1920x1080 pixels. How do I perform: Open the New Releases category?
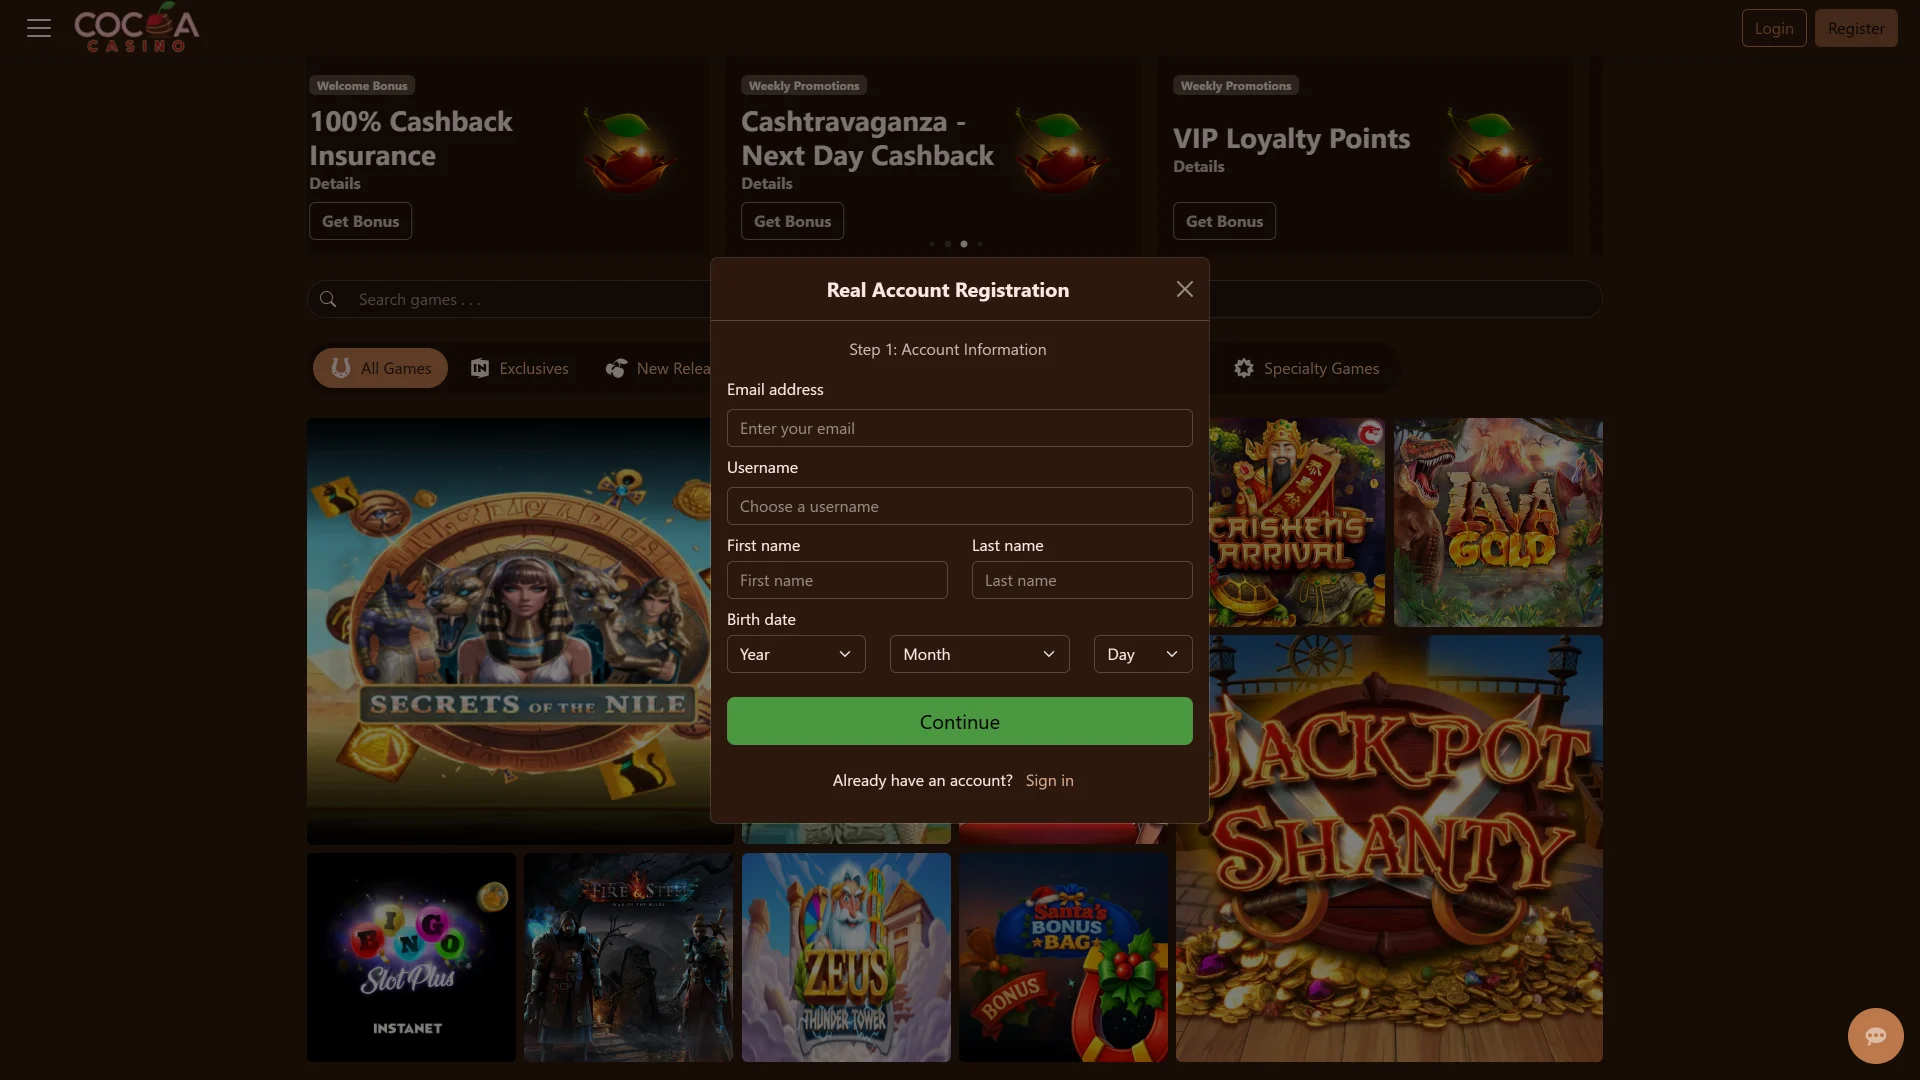point(657,368)
